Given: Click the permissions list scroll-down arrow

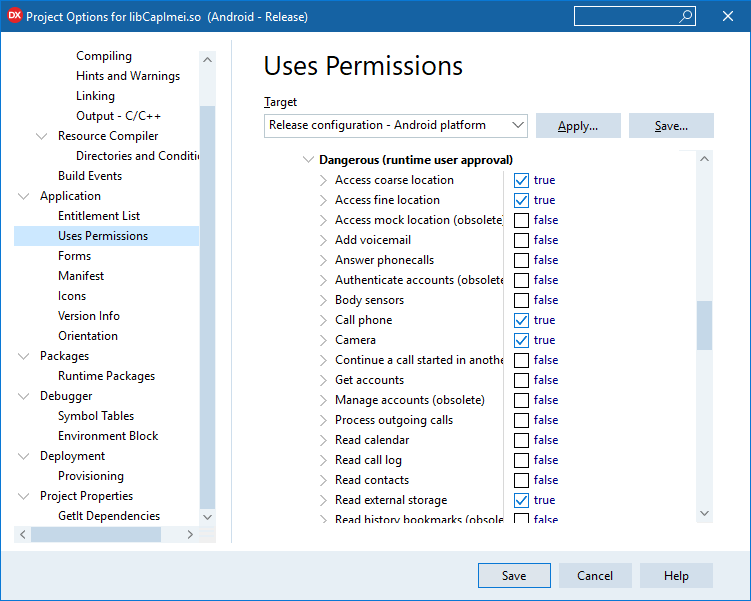Looking at the screenshot, I should [x=705, y=513].
